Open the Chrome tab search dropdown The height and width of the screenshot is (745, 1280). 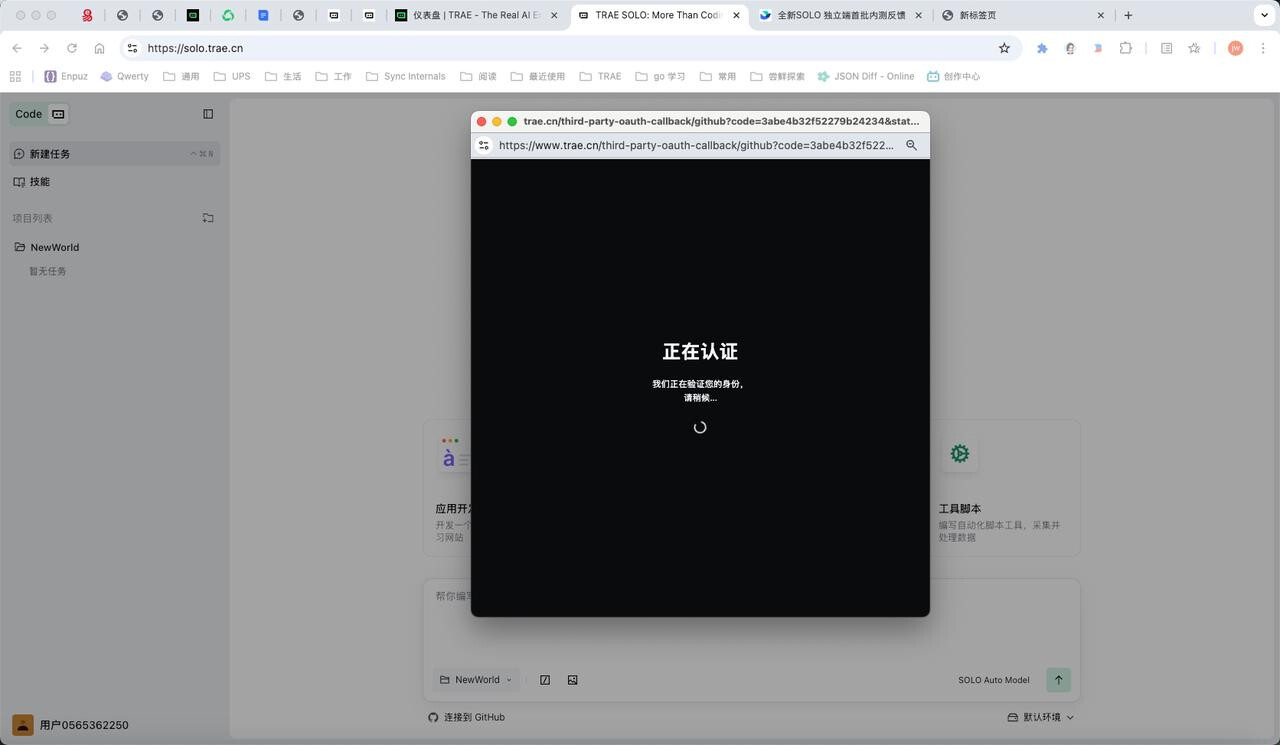[x=1263, y=15]
